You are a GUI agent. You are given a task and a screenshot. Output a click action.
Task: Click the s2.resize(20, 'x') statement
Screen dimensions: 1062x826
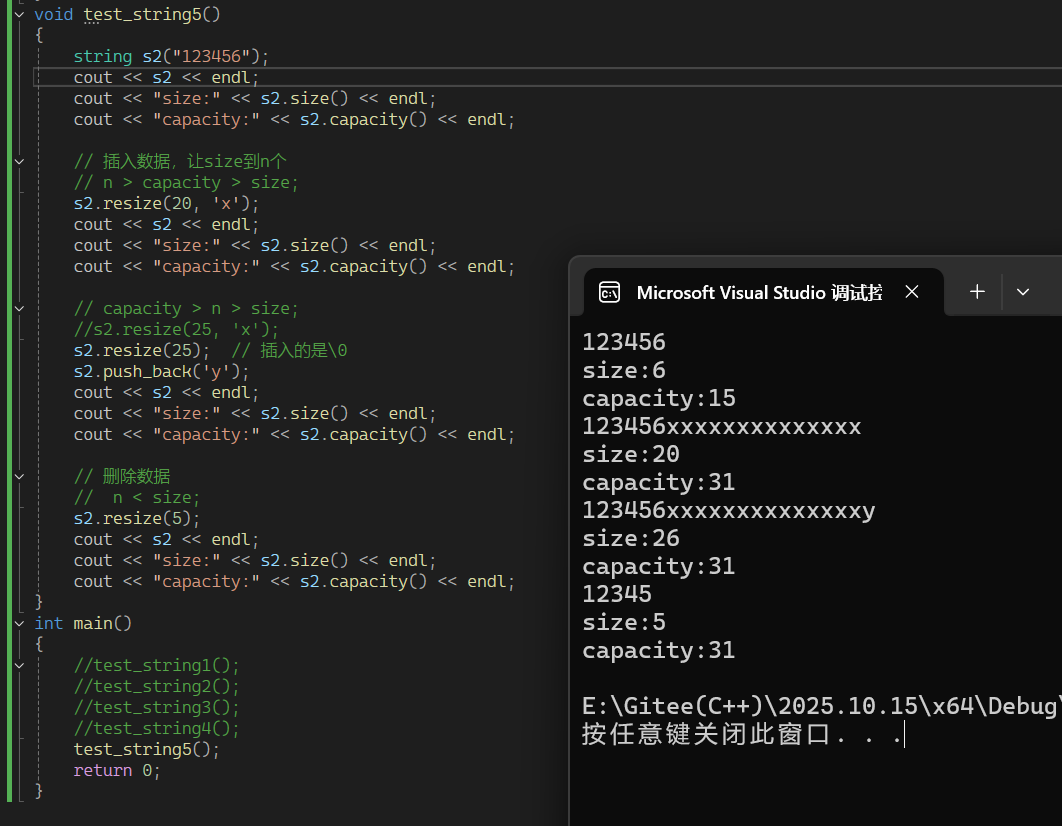pyautogui.click(x=166, y=203)
